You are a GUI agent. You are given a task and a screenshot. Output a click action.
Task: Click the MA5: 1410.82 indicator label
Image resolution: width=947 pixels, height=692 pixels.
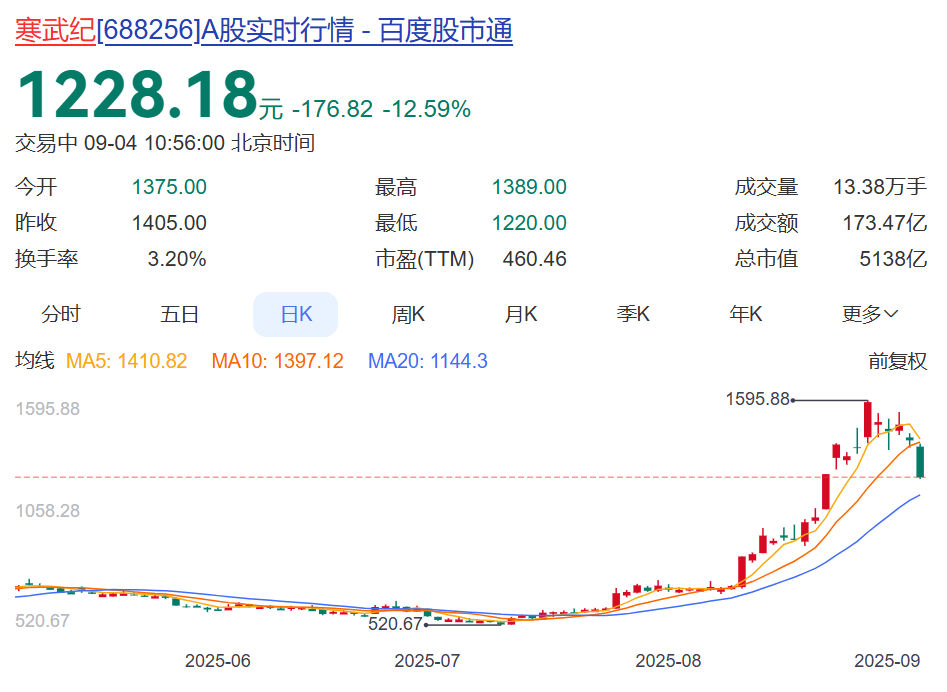126,361
